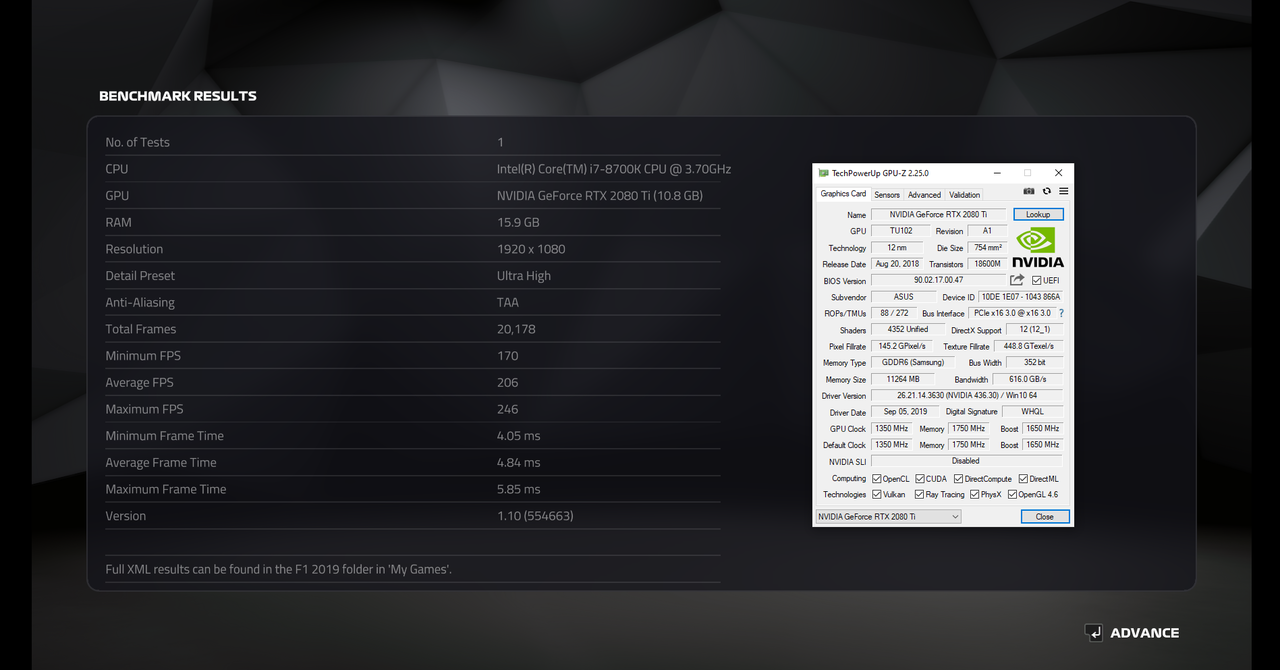
Task: Switch to the Sensors tab
Action: (887, 195)
